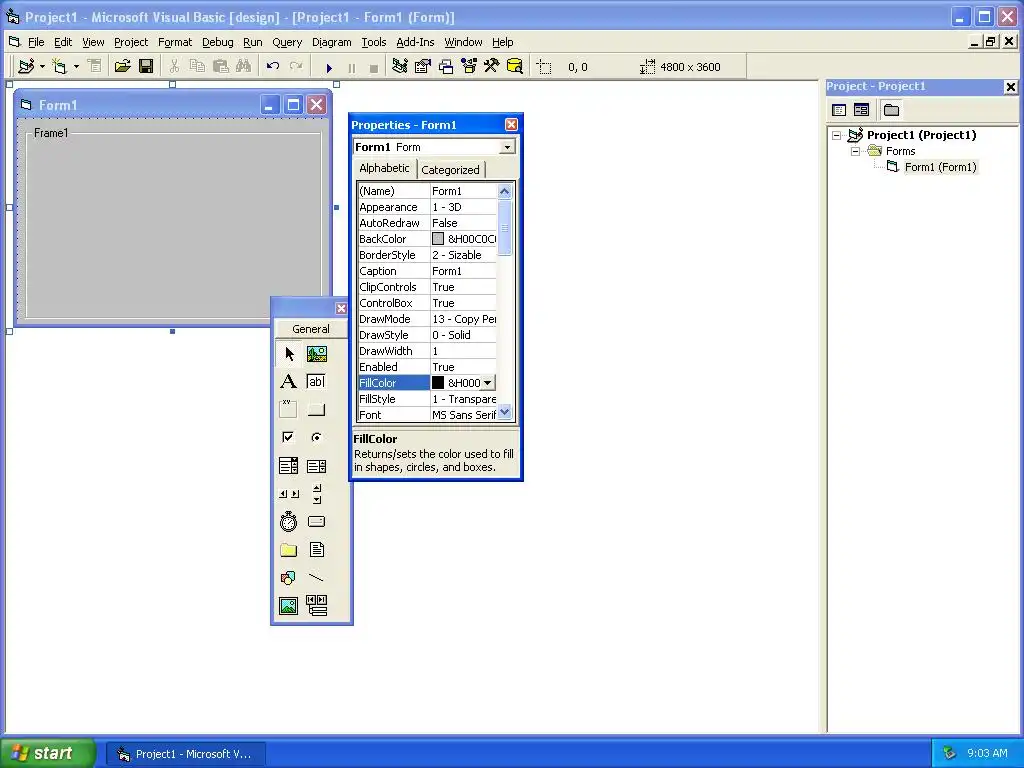
Task: Click View Object in Project panel
Action: click(x=861, y=110)
